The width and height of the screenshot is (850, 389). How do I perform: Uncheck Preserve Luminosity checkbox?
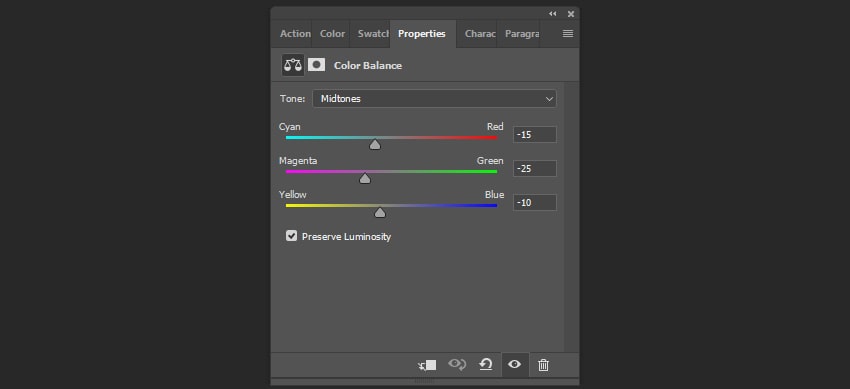point(292,236)
